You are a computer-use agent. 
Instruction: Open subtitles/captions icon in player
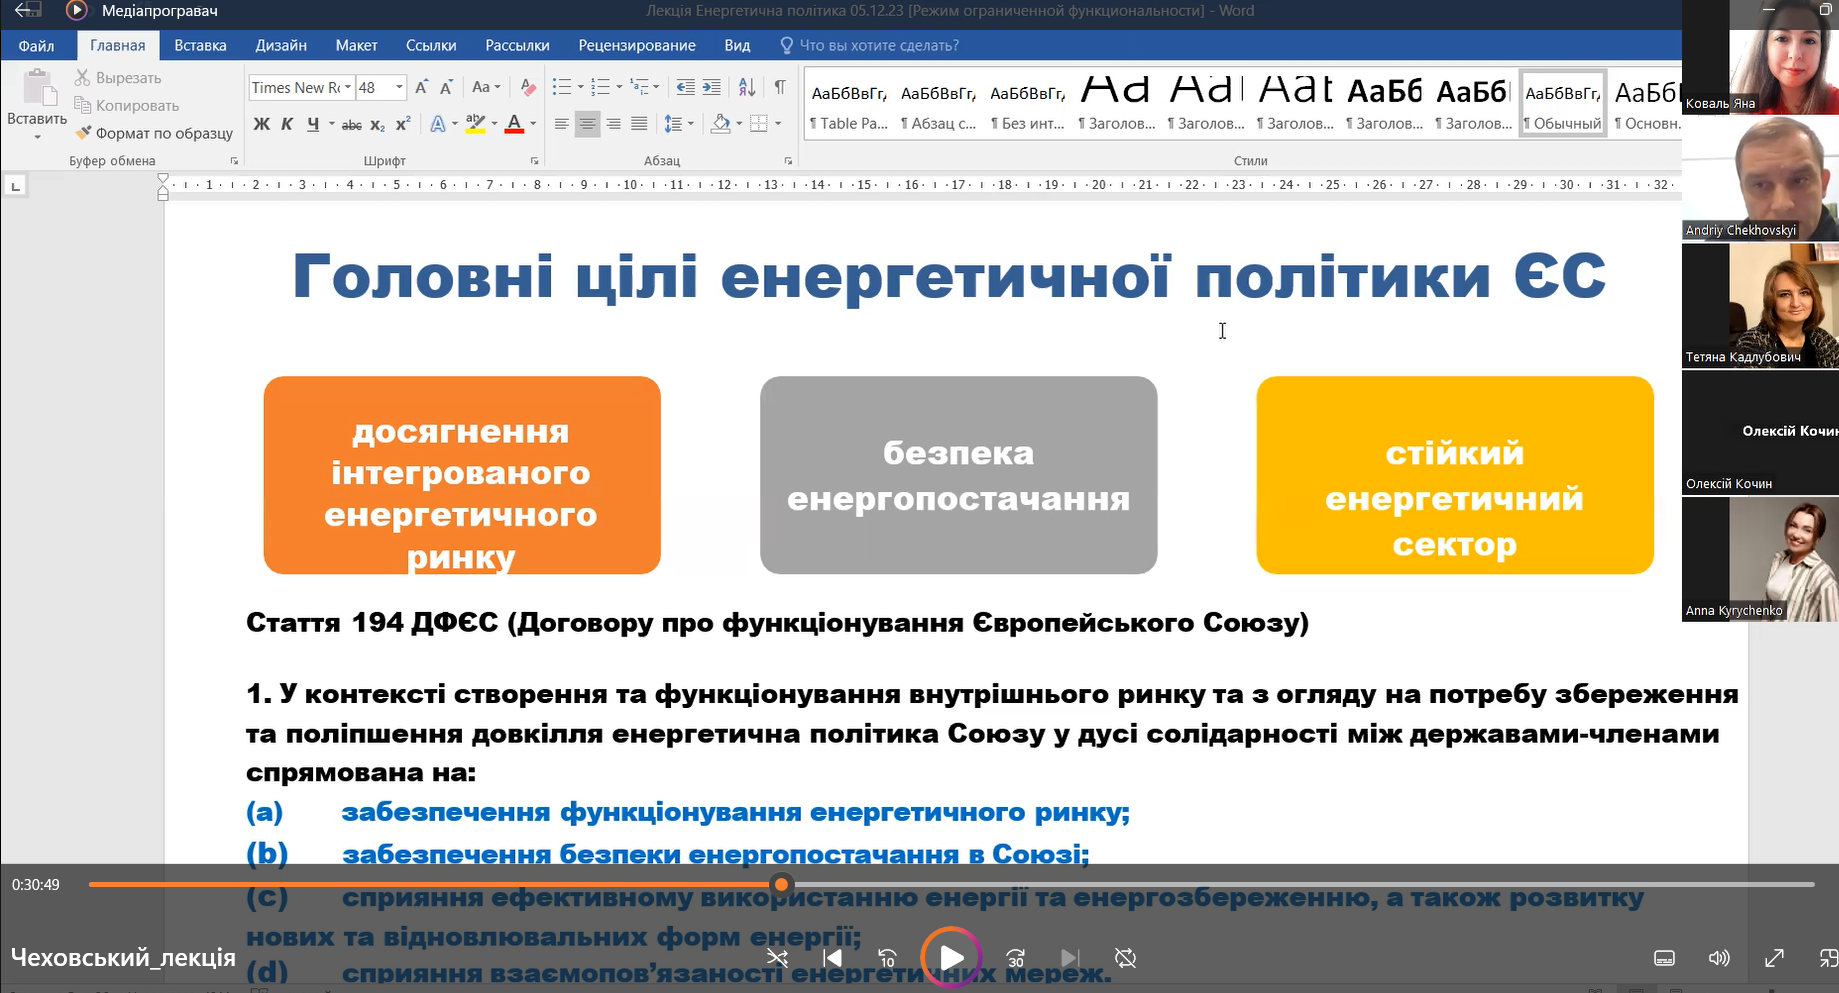tap(1664, 958)
